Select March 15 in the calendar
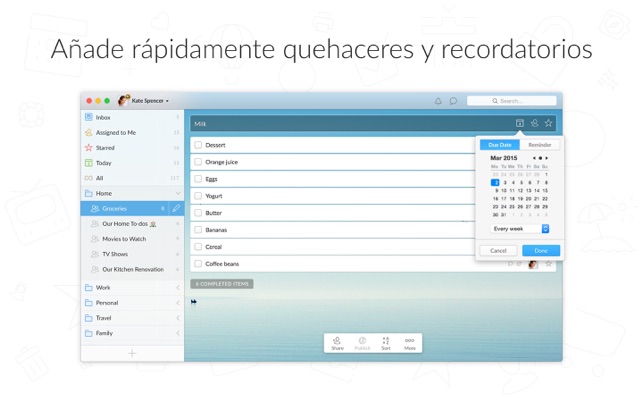The image size is (643, 402). 545,190
